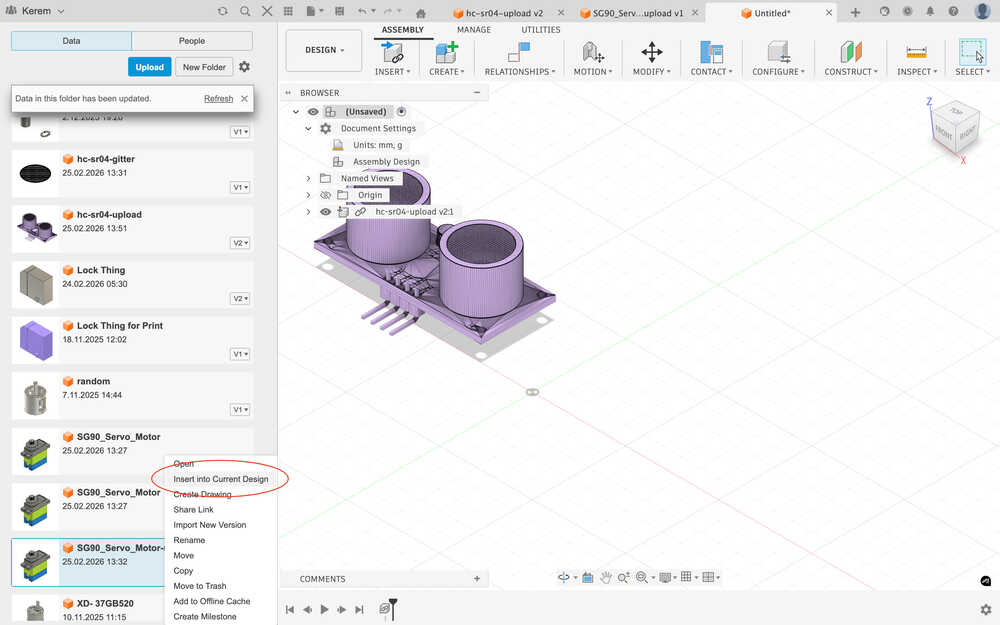
Task: Click the Inspect measure icon
Action: tap(916, 52)
